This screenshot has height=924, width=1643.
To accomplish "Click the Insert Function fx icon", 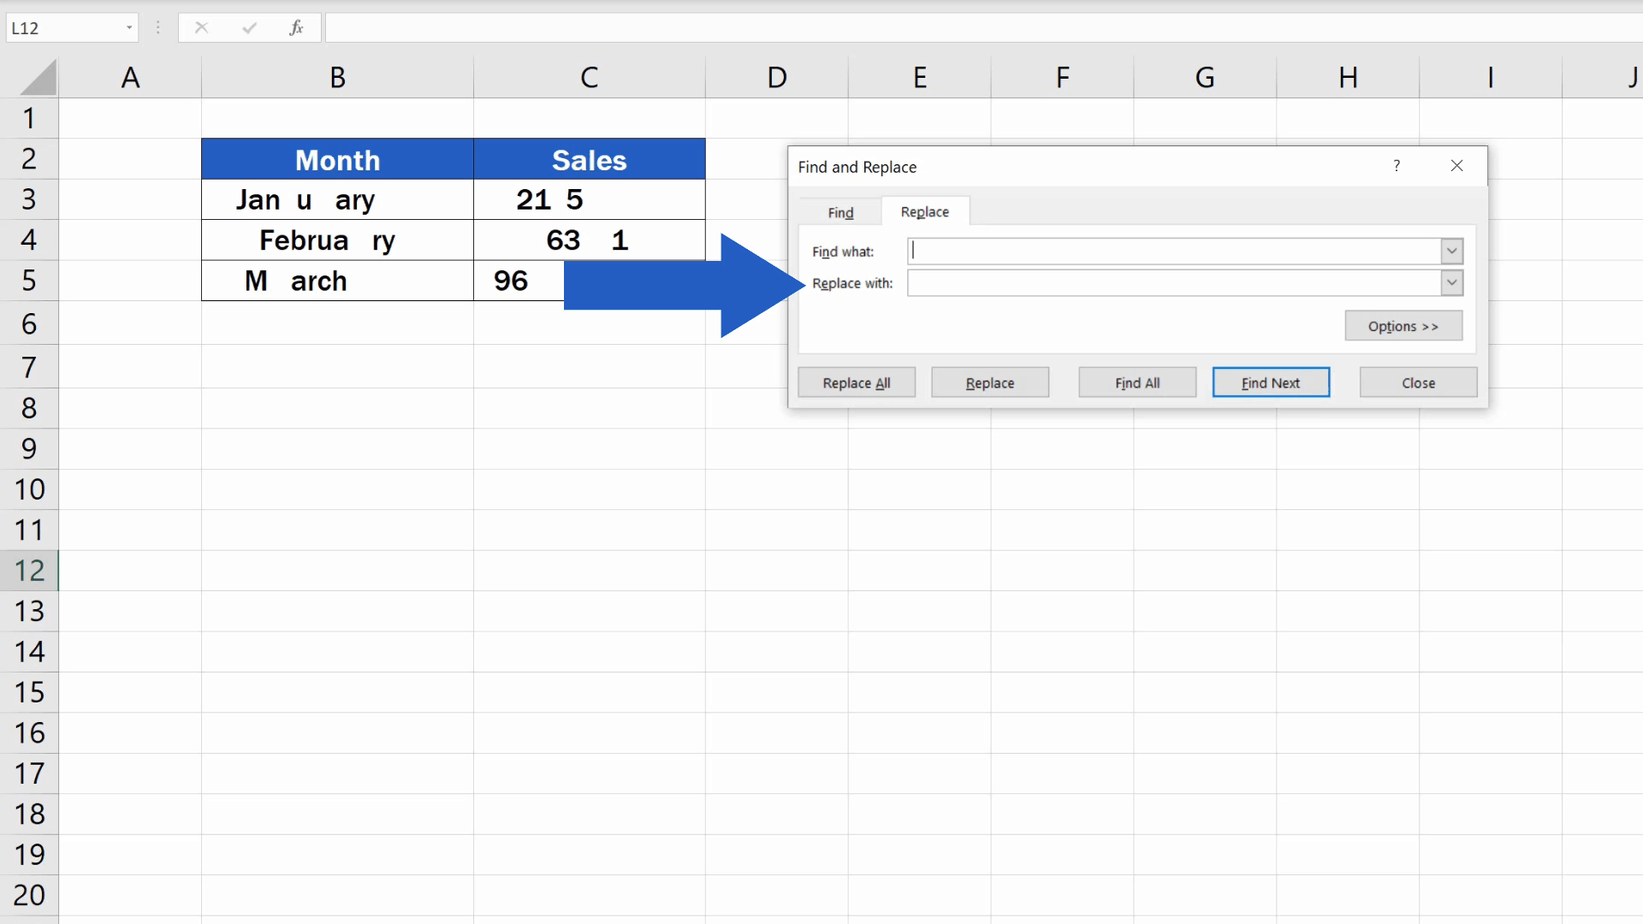I will [296, 28].
